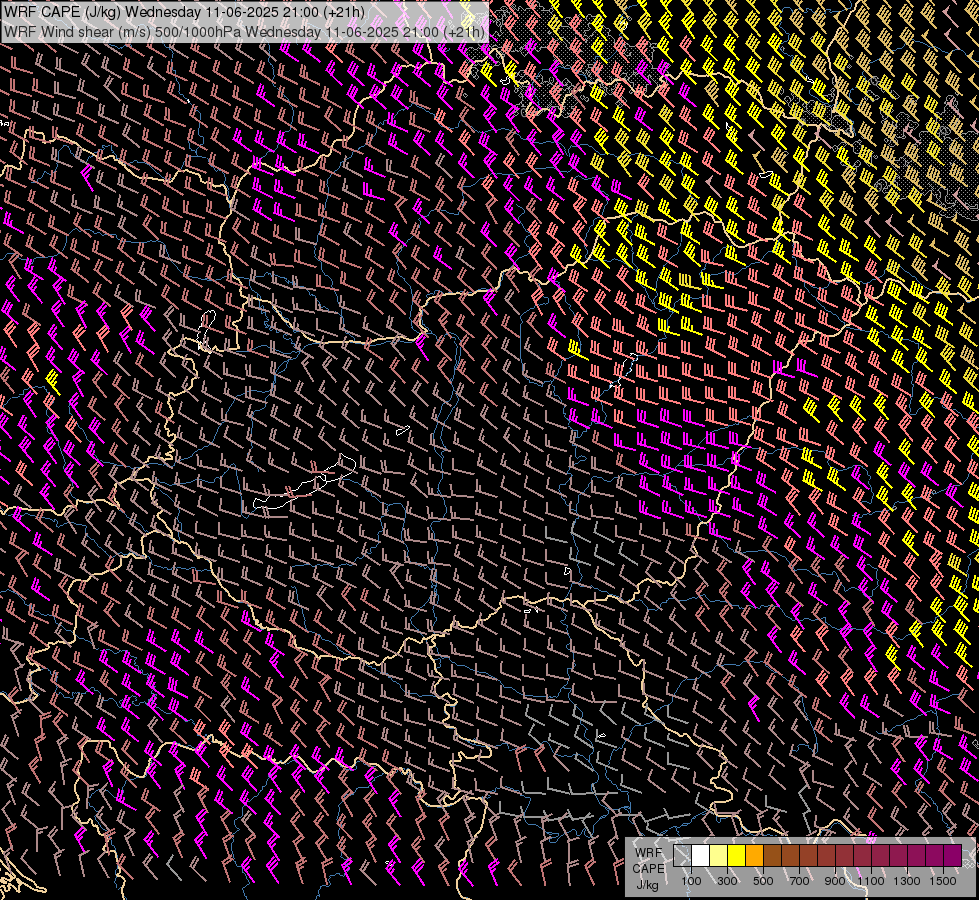Click the 'WRF CAPE (J/kg)' title line
Image resolution: width=979 pixels, height=900 pixels.
[x=184, y=12]
